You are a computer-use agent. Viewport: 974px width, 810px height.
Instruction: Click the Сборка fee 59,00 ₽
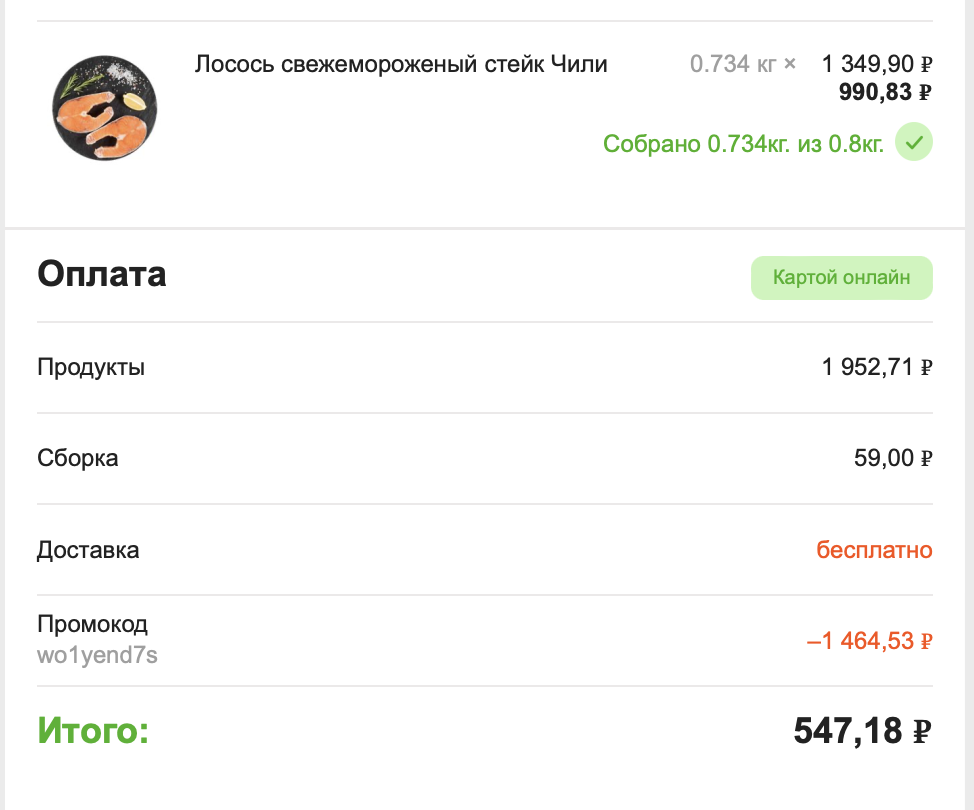(893, 458)
